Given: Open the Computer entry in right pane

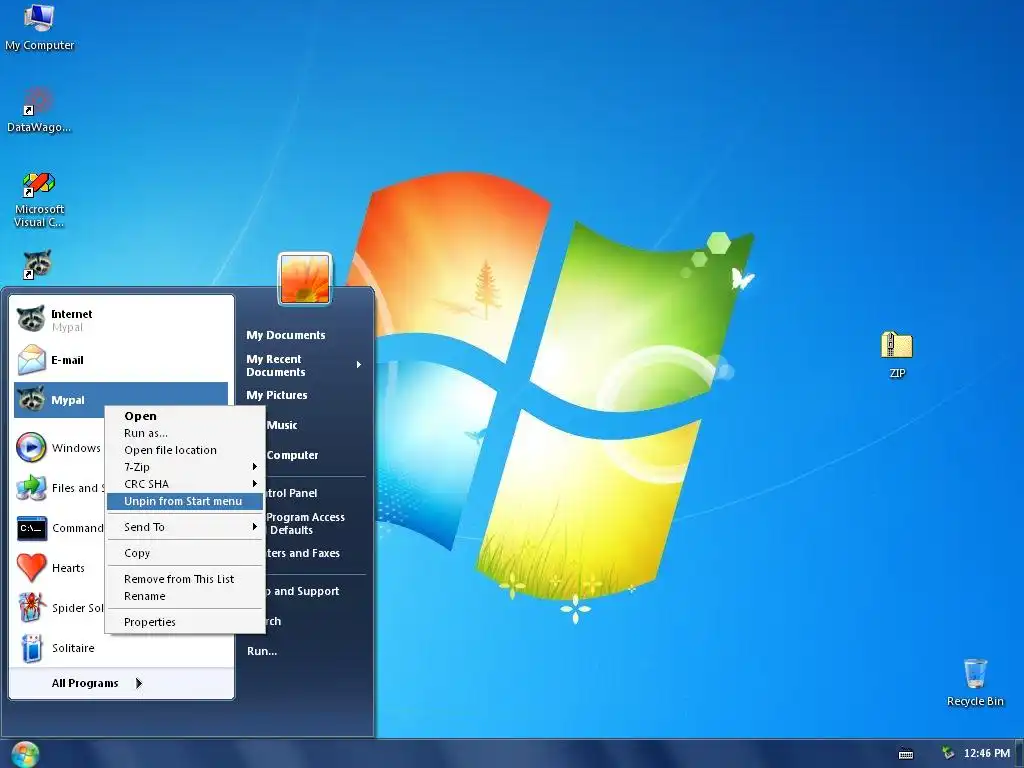Looking at the screenshot, I should tap(292, 455).
